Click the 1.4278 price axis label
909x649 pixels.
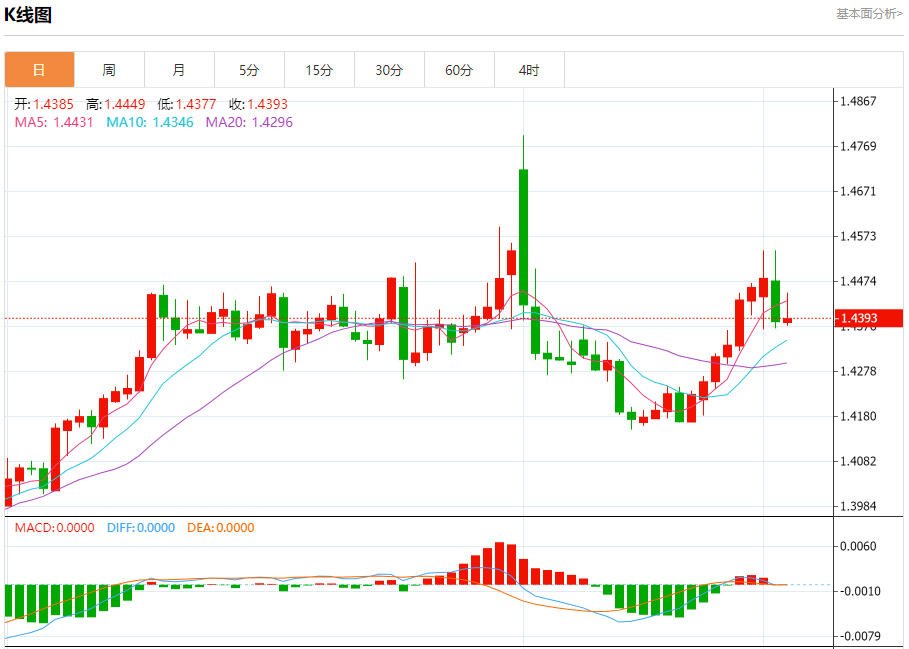click(x=858, y=371)
